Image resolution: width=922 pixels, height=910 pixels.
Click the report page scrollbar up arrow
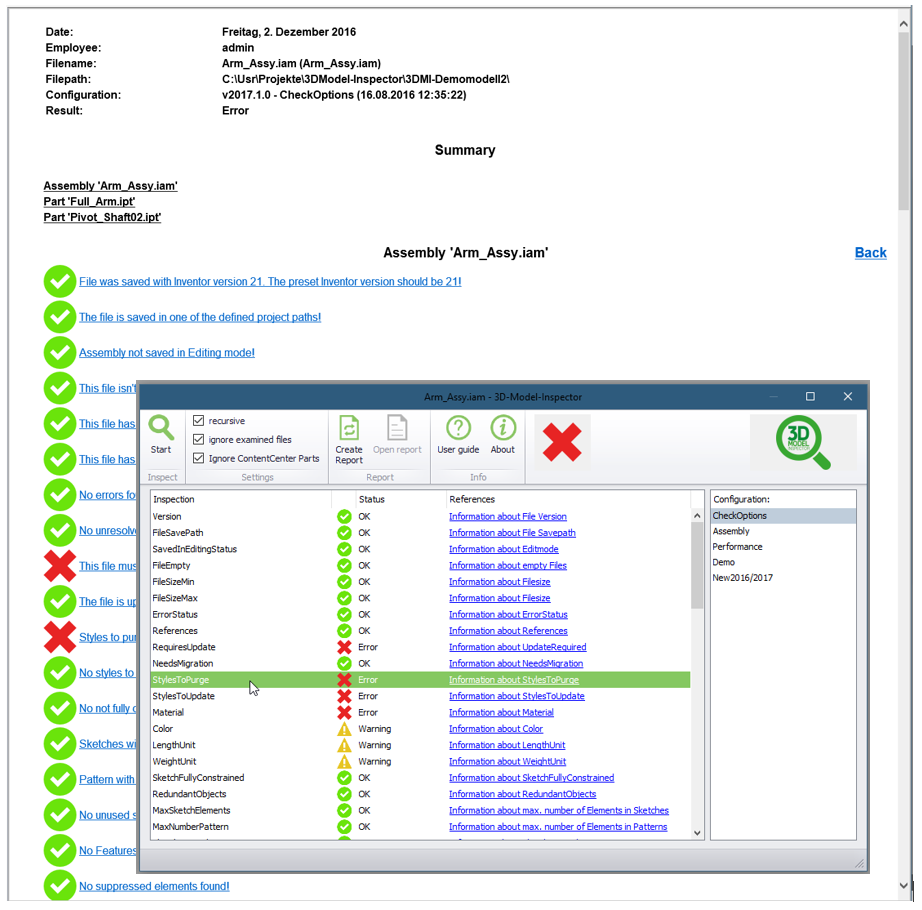pyautogui.click(x=904, y=24)
